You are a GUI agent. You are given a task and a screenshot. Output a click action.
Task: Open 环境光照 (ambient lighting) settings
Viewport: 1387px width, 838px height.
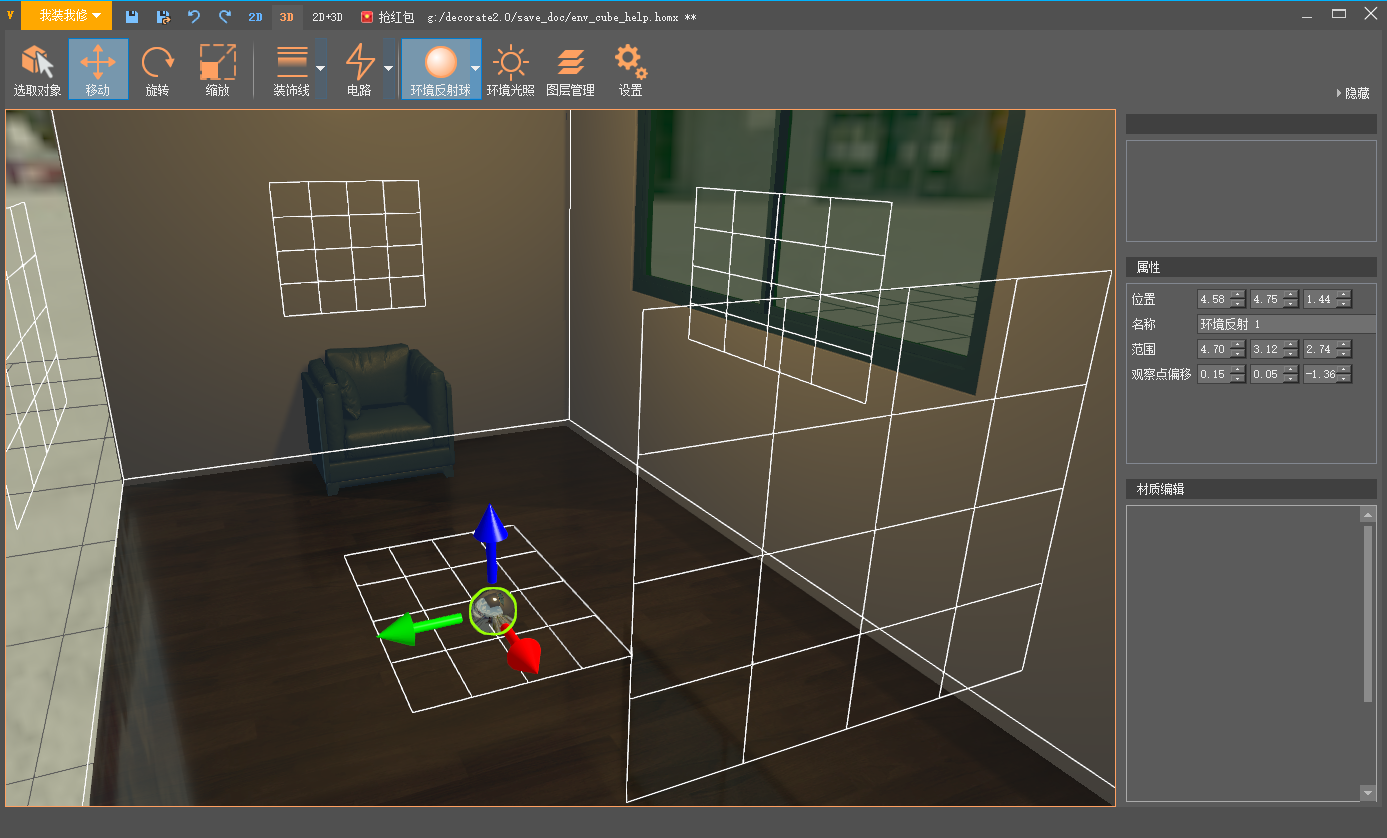click(510, 69)
